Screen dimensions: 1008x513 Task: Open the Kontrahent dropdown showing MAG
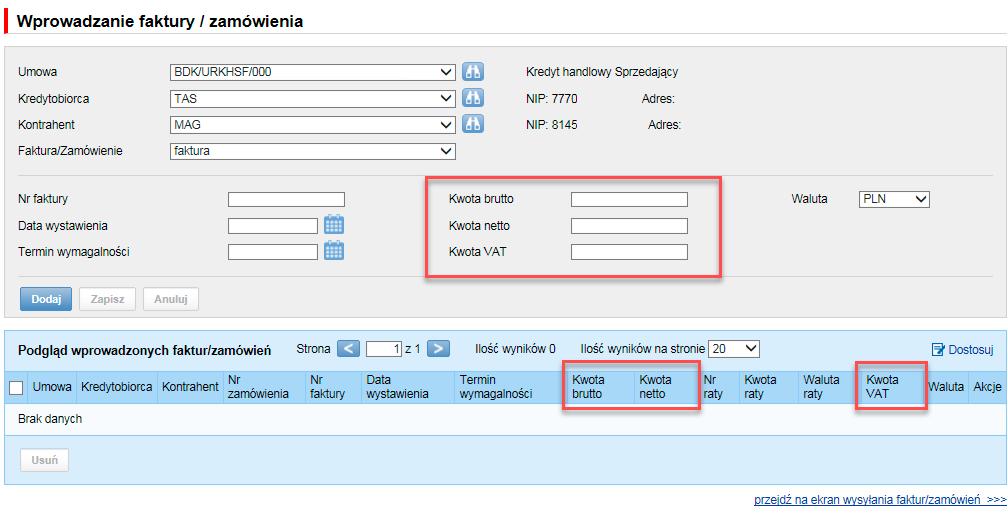click(x=312, y=125)
